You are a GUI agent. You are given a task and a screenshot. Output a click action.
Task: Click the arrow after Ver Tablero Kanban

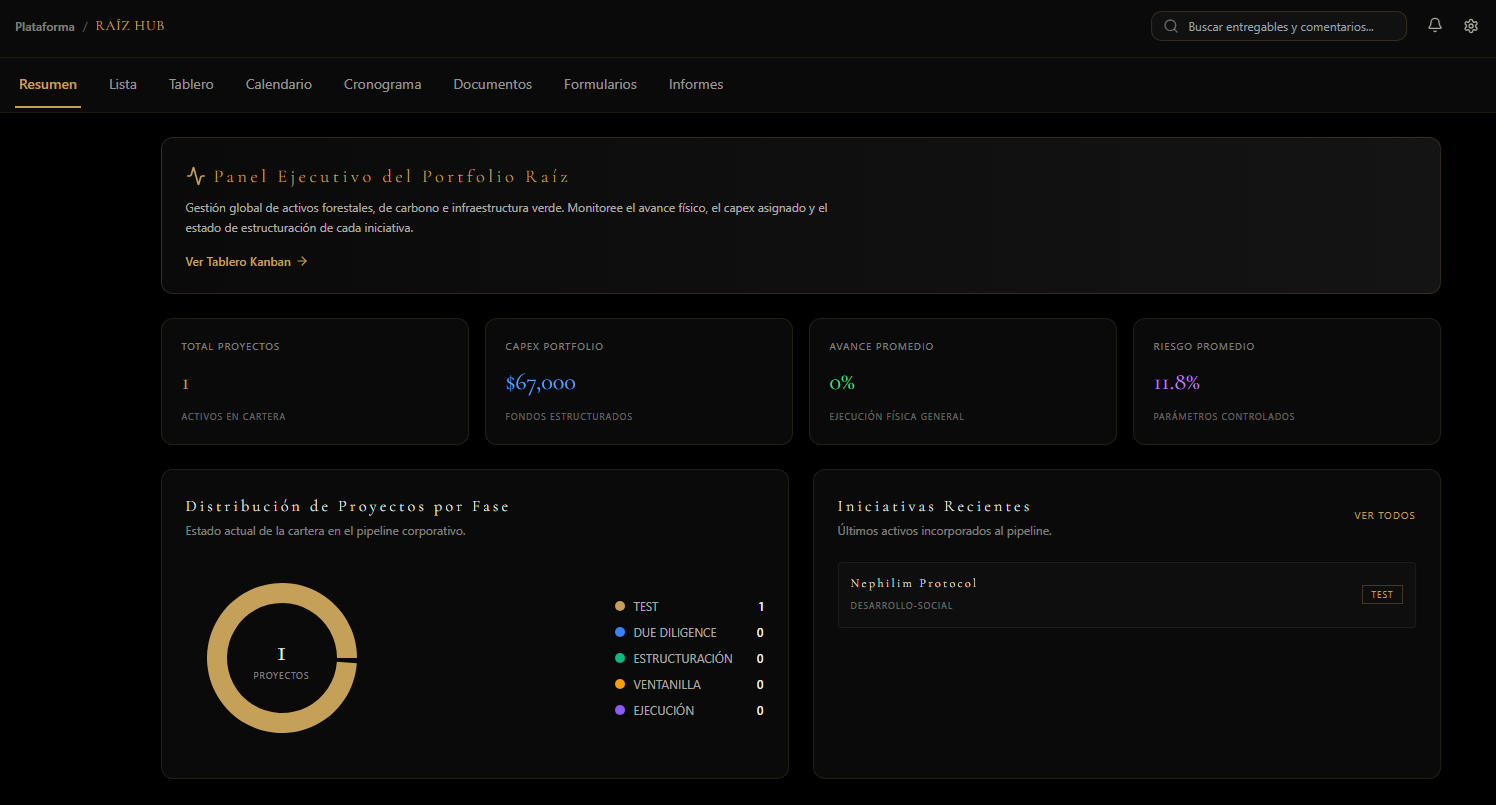[x=302, y=262]
